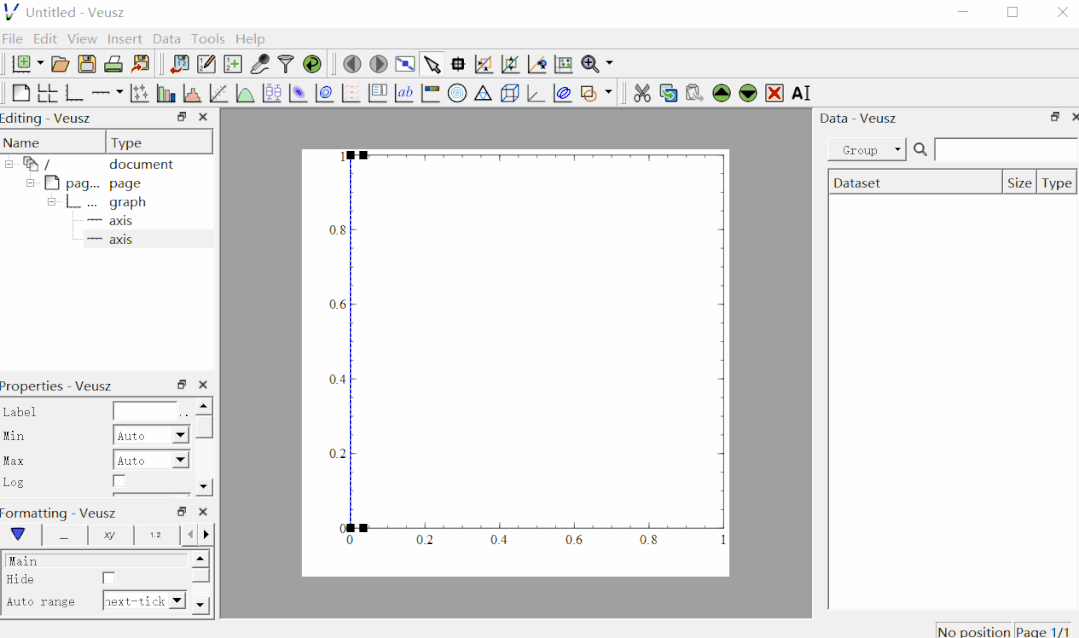Add an xy point plot widget
Image resolution: width=1079 pixels, height=638 pixels.
[140, 92]
